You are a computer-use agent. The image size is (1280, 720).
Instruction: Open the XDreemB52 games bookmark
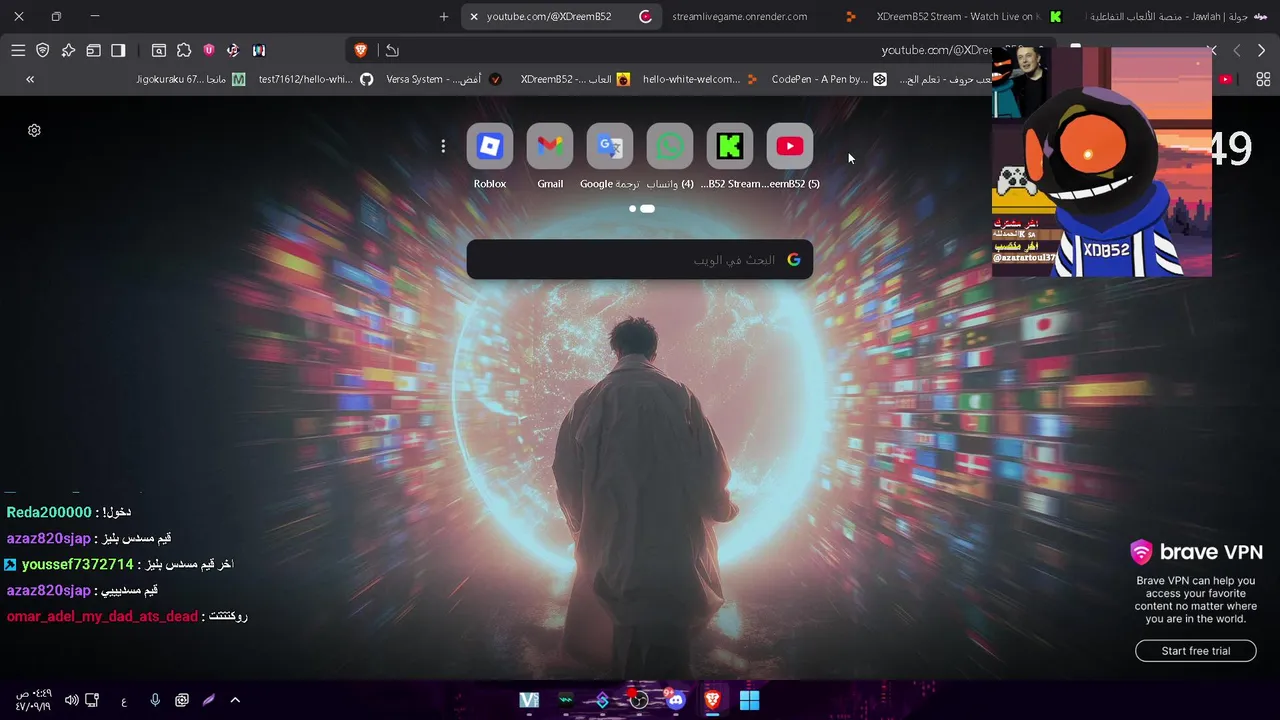coord(575,79)
